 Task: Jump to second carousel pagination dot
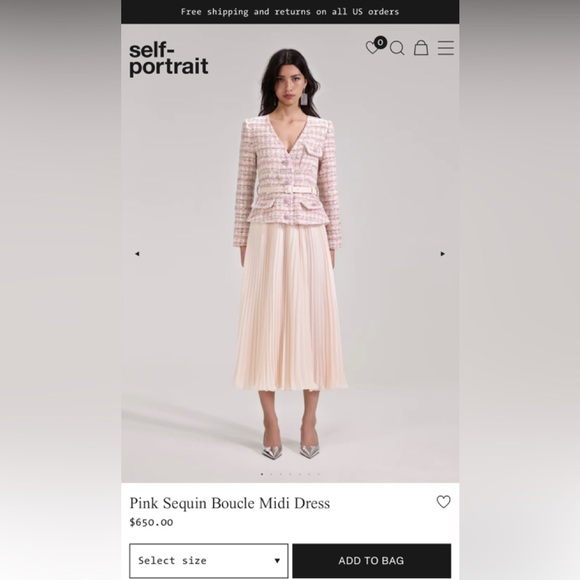click(271, 474)
